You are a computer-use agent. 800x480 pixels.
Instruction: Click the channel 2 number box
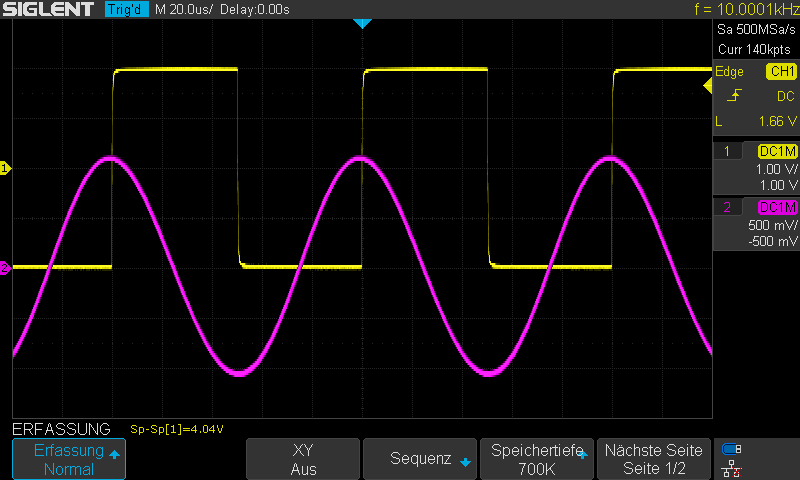[727, 207]
